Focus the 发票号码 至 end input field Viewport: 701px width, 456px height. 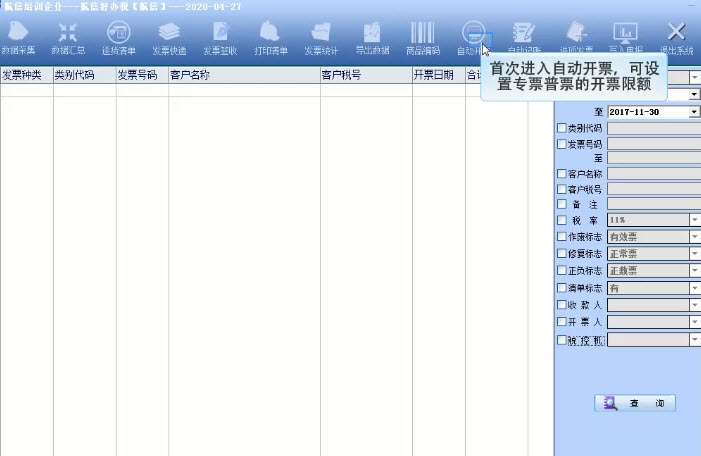(x=654, y=158)
